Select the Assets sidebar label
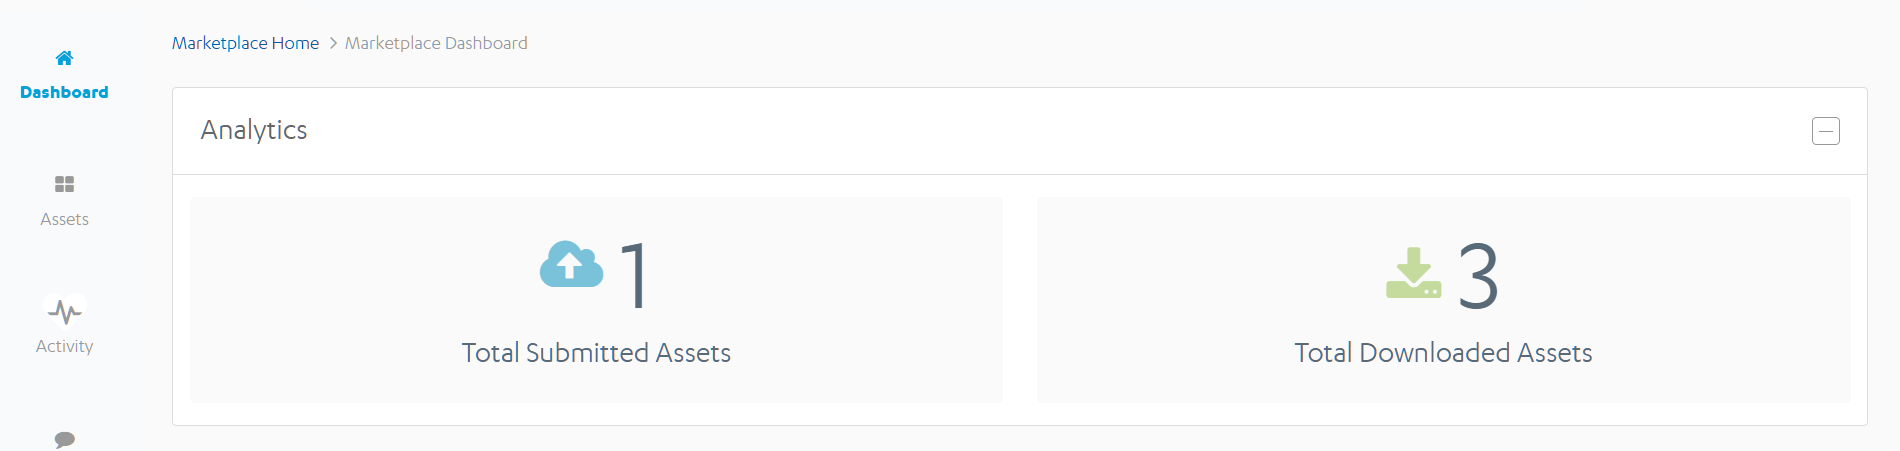Screen dimensions: 1900x451 coord(64,219)
